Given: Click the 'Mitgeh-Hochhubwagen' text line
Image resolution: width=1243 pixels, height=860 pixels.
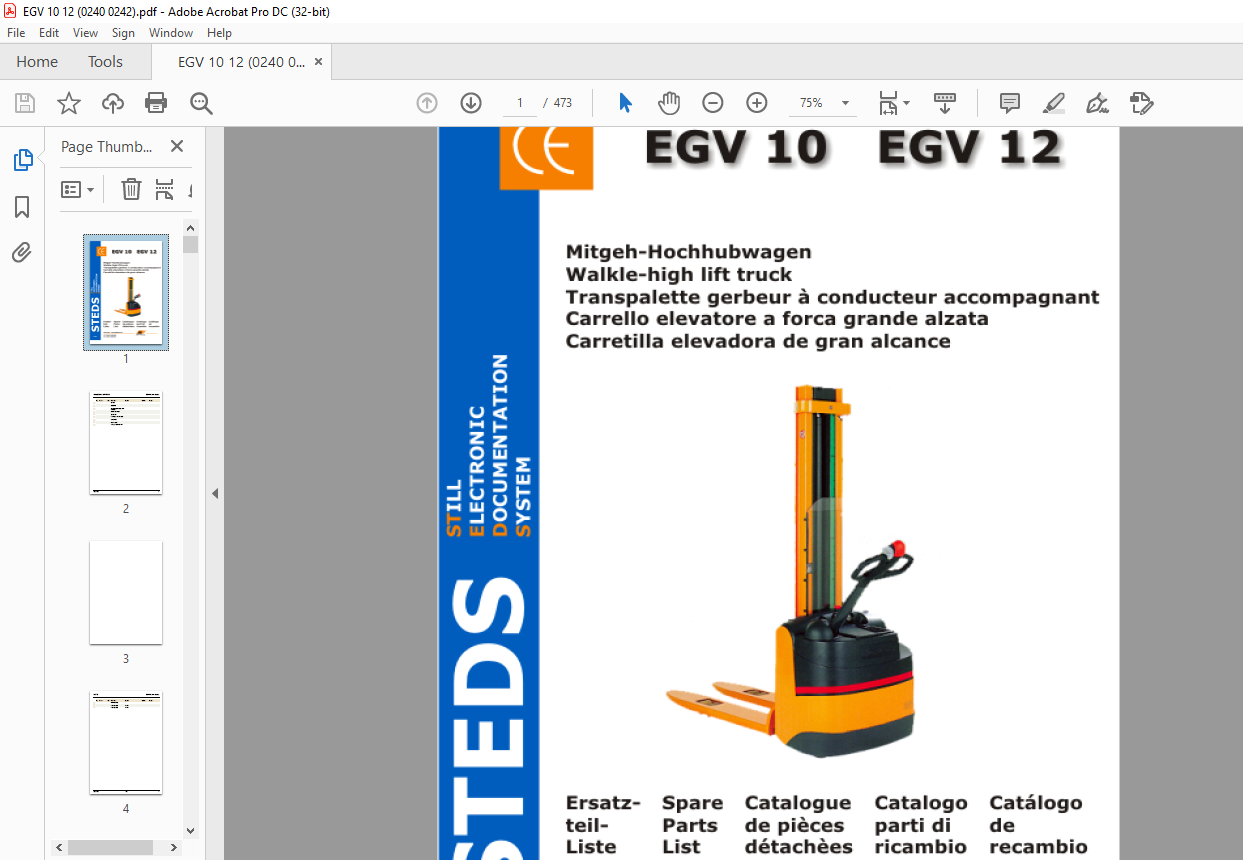Looking at the screenshot, I should click(689, 252).
